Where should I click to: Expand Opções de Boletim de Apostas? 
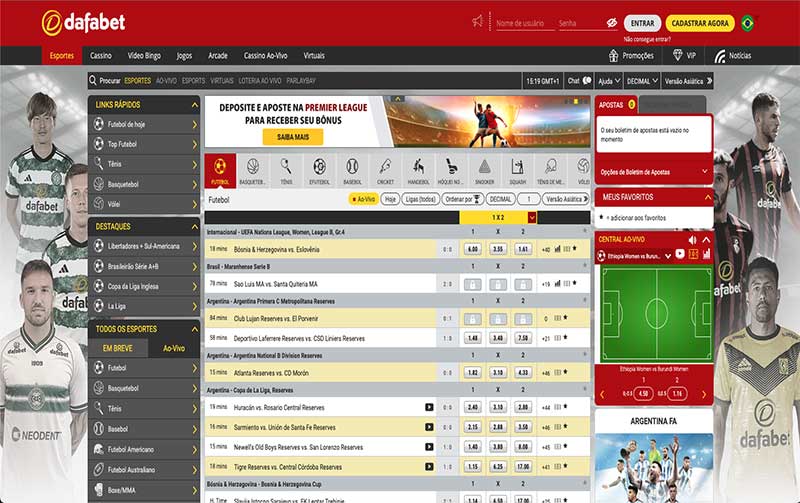[x=654, y=172]
